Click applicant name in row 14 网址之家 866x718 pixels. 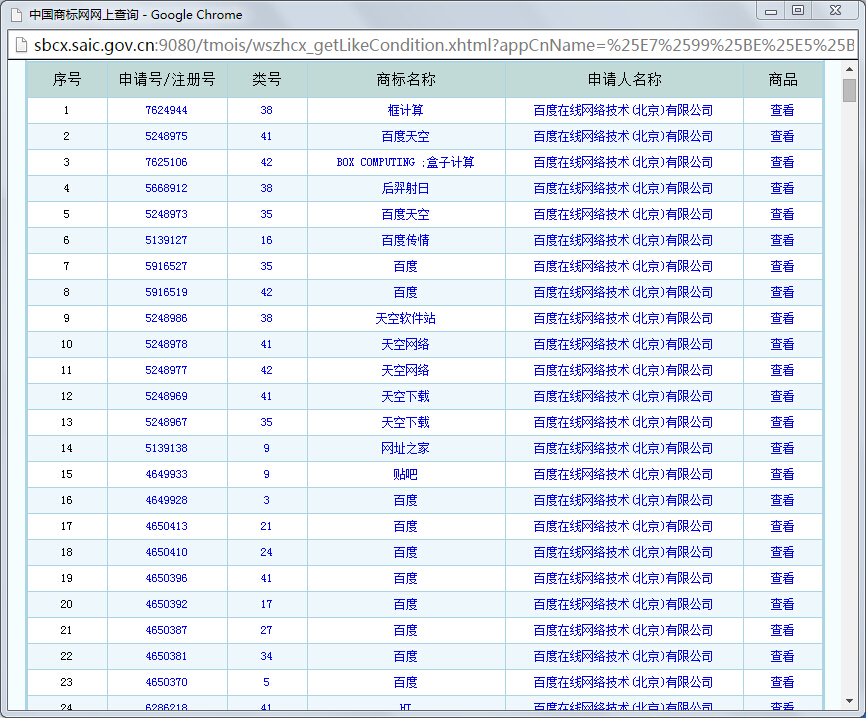click(x=623, y=448)
